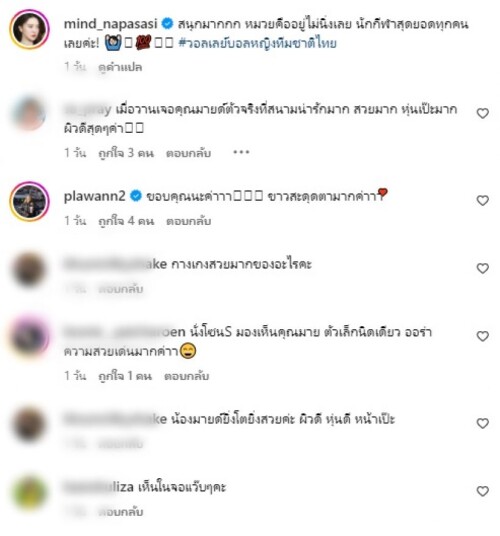
Task: Click ดูคำแปล to see the translation
Action: click(x=120, y=67)
